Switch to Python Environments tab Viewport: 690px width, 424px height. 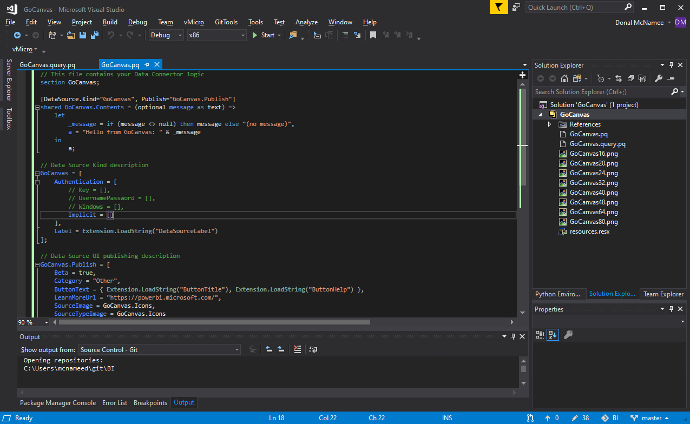(x=558, y=294)
